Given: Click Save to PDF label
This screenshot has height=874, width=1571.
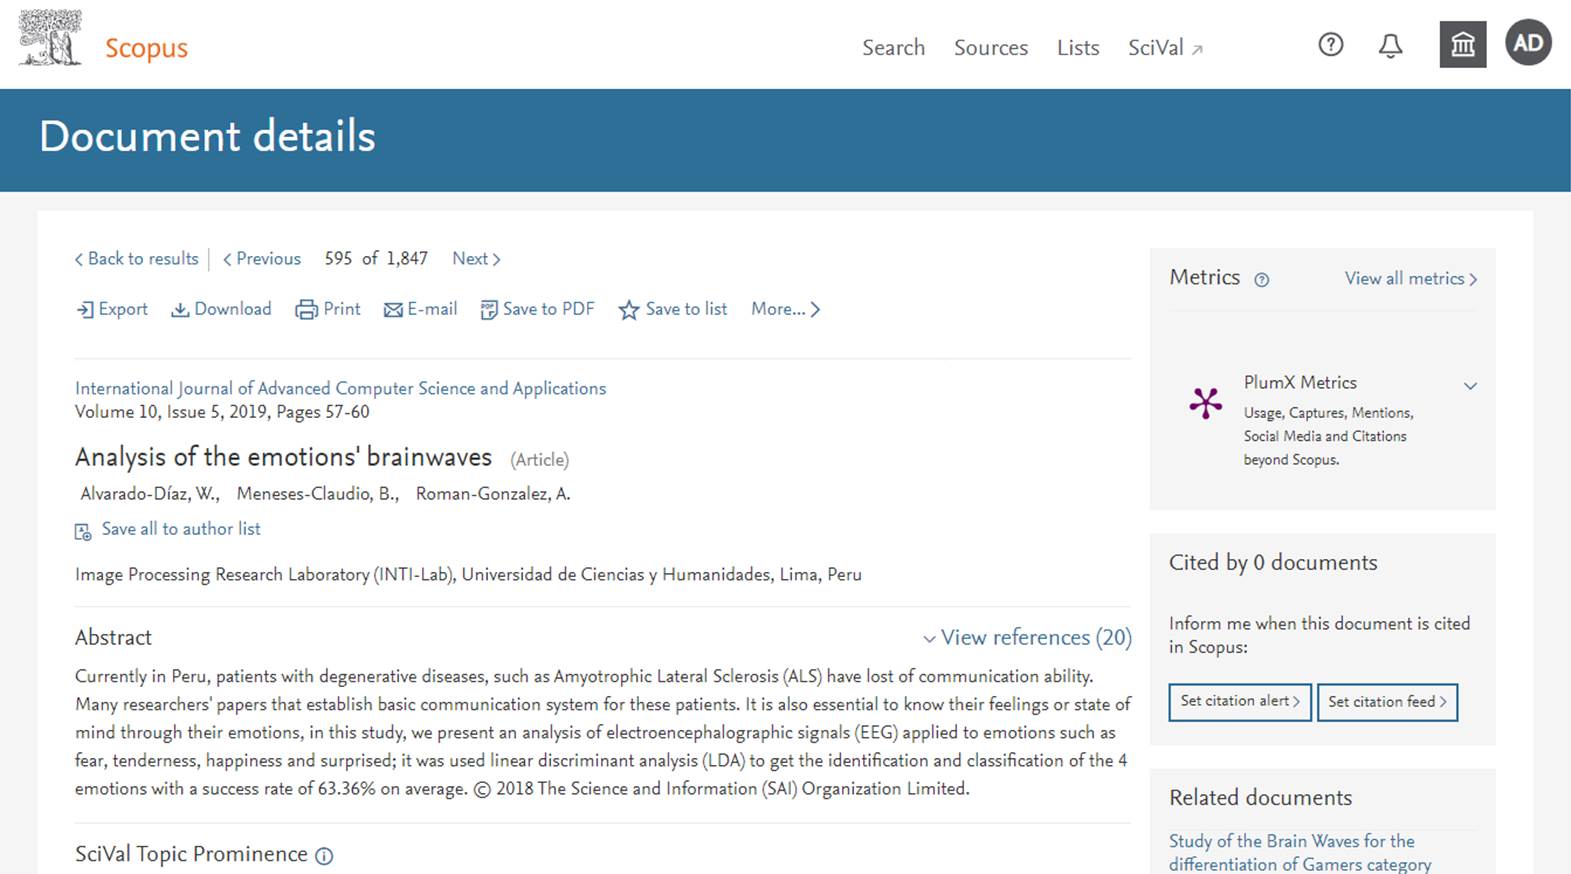Looking at the screenshot, I should click(x=548, y=309).
